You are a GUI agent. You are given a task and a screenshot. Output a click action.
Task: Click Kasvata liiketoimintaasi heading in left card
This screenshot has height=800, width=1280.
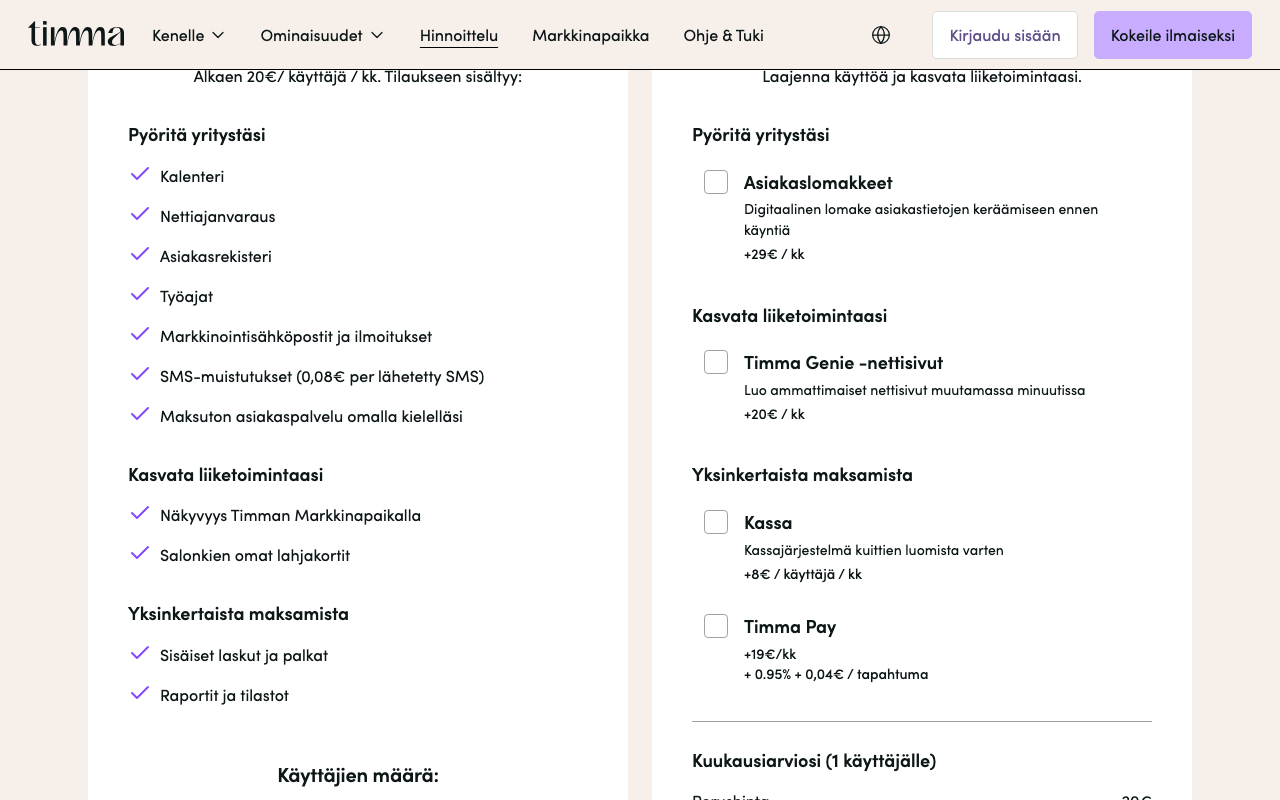pos(226,475)
